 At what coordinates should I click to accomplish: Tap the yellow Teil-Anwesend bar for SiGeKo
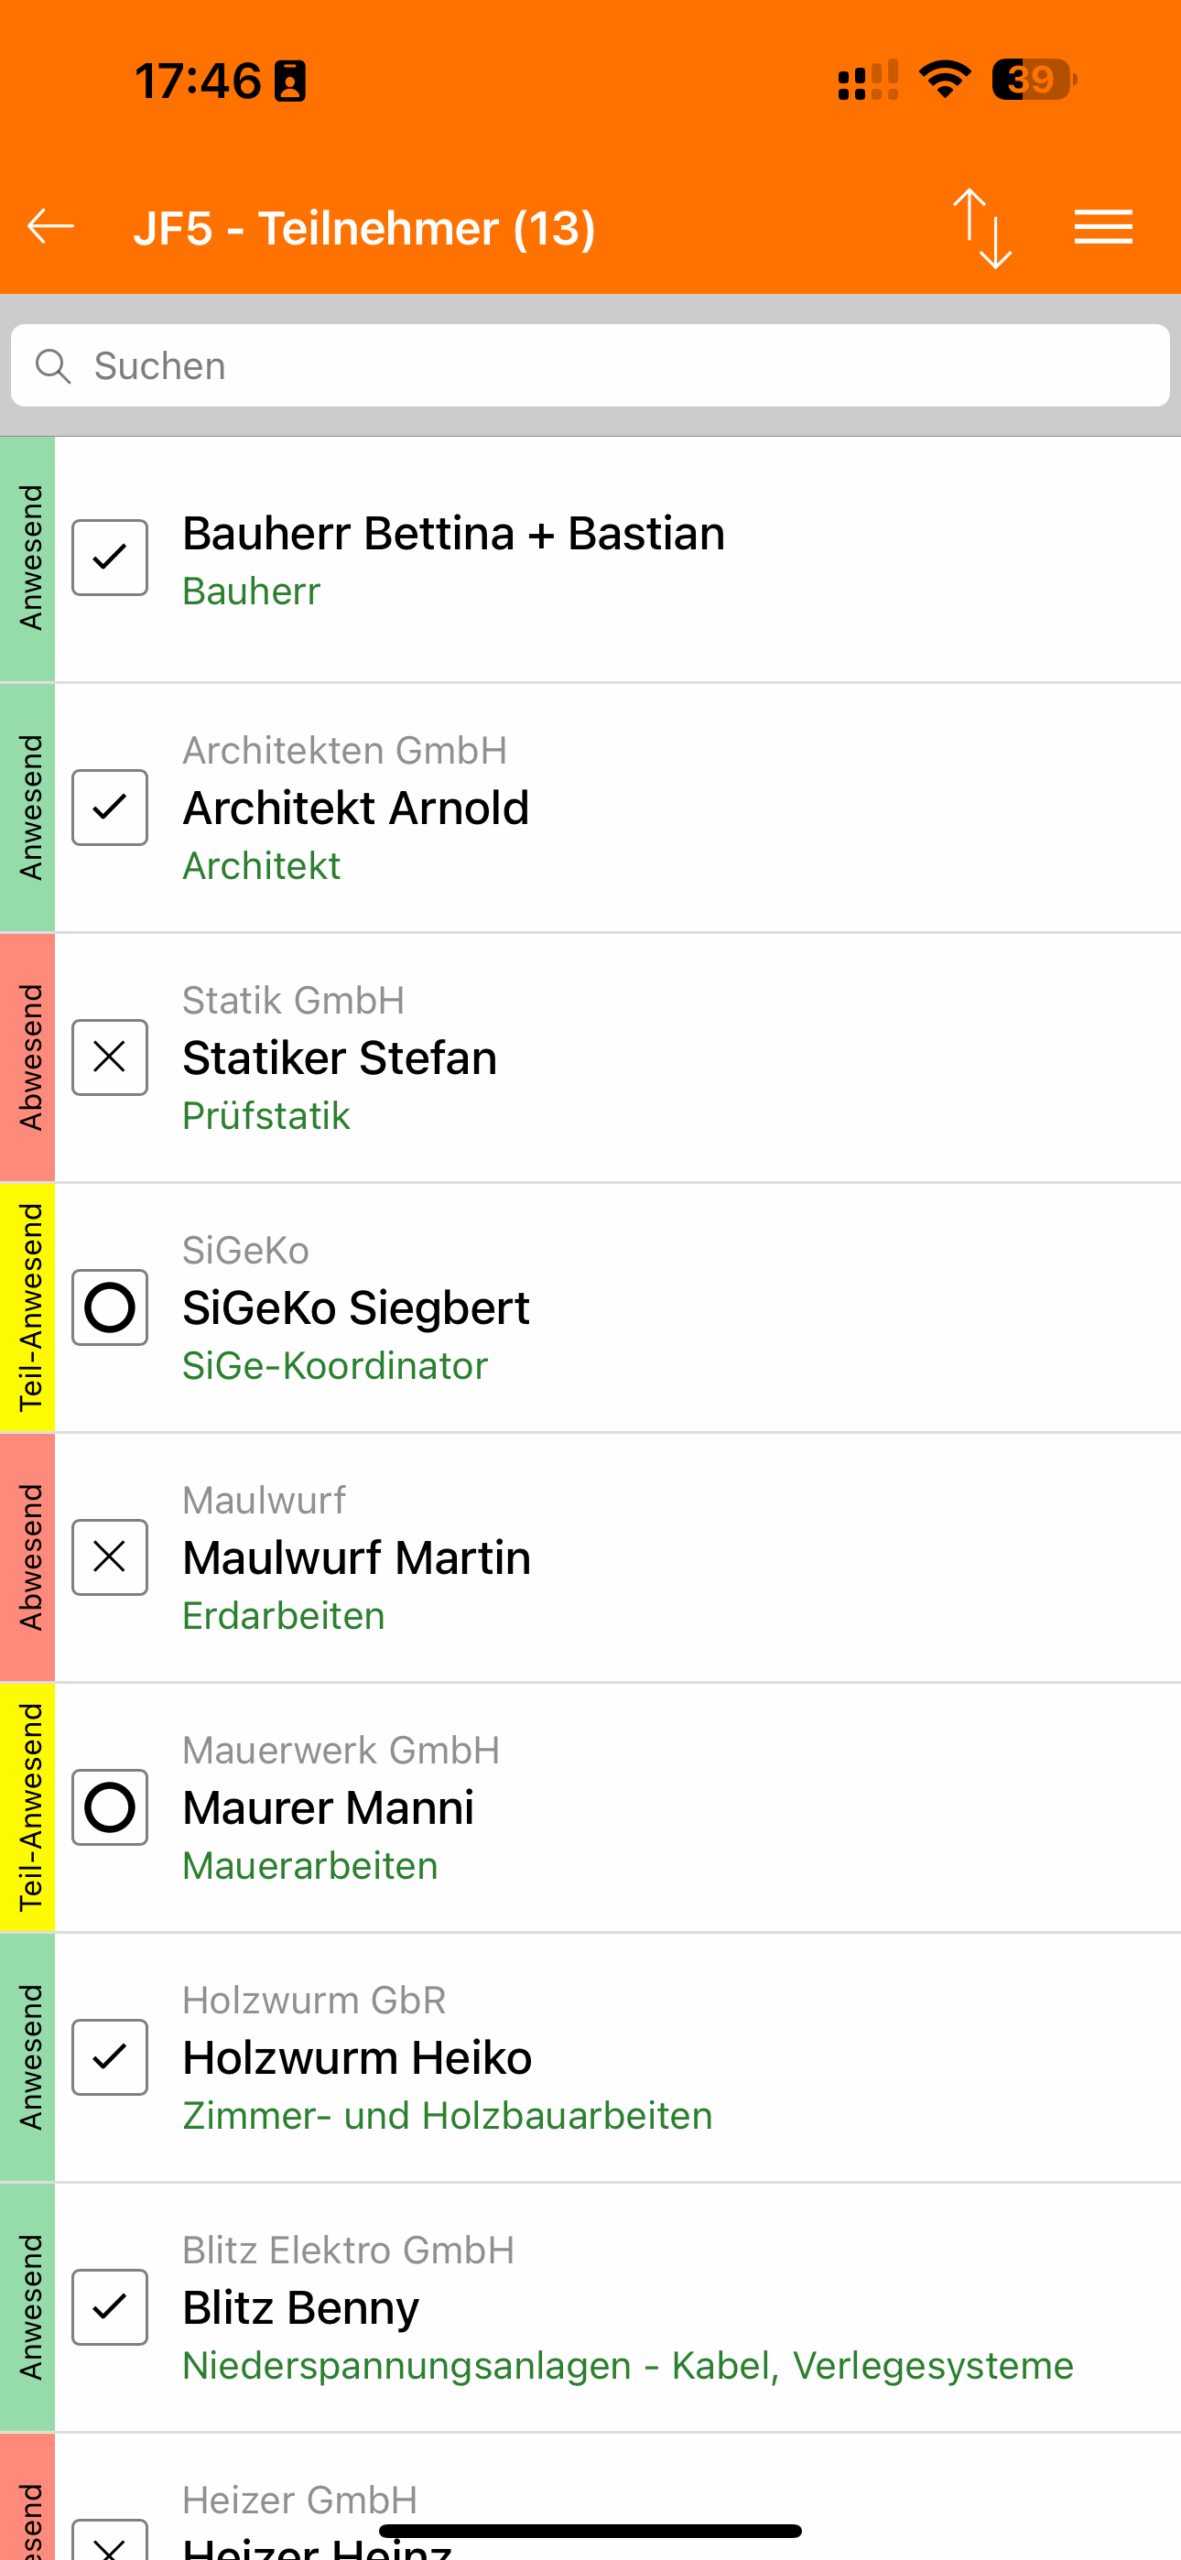[28, 1307]
